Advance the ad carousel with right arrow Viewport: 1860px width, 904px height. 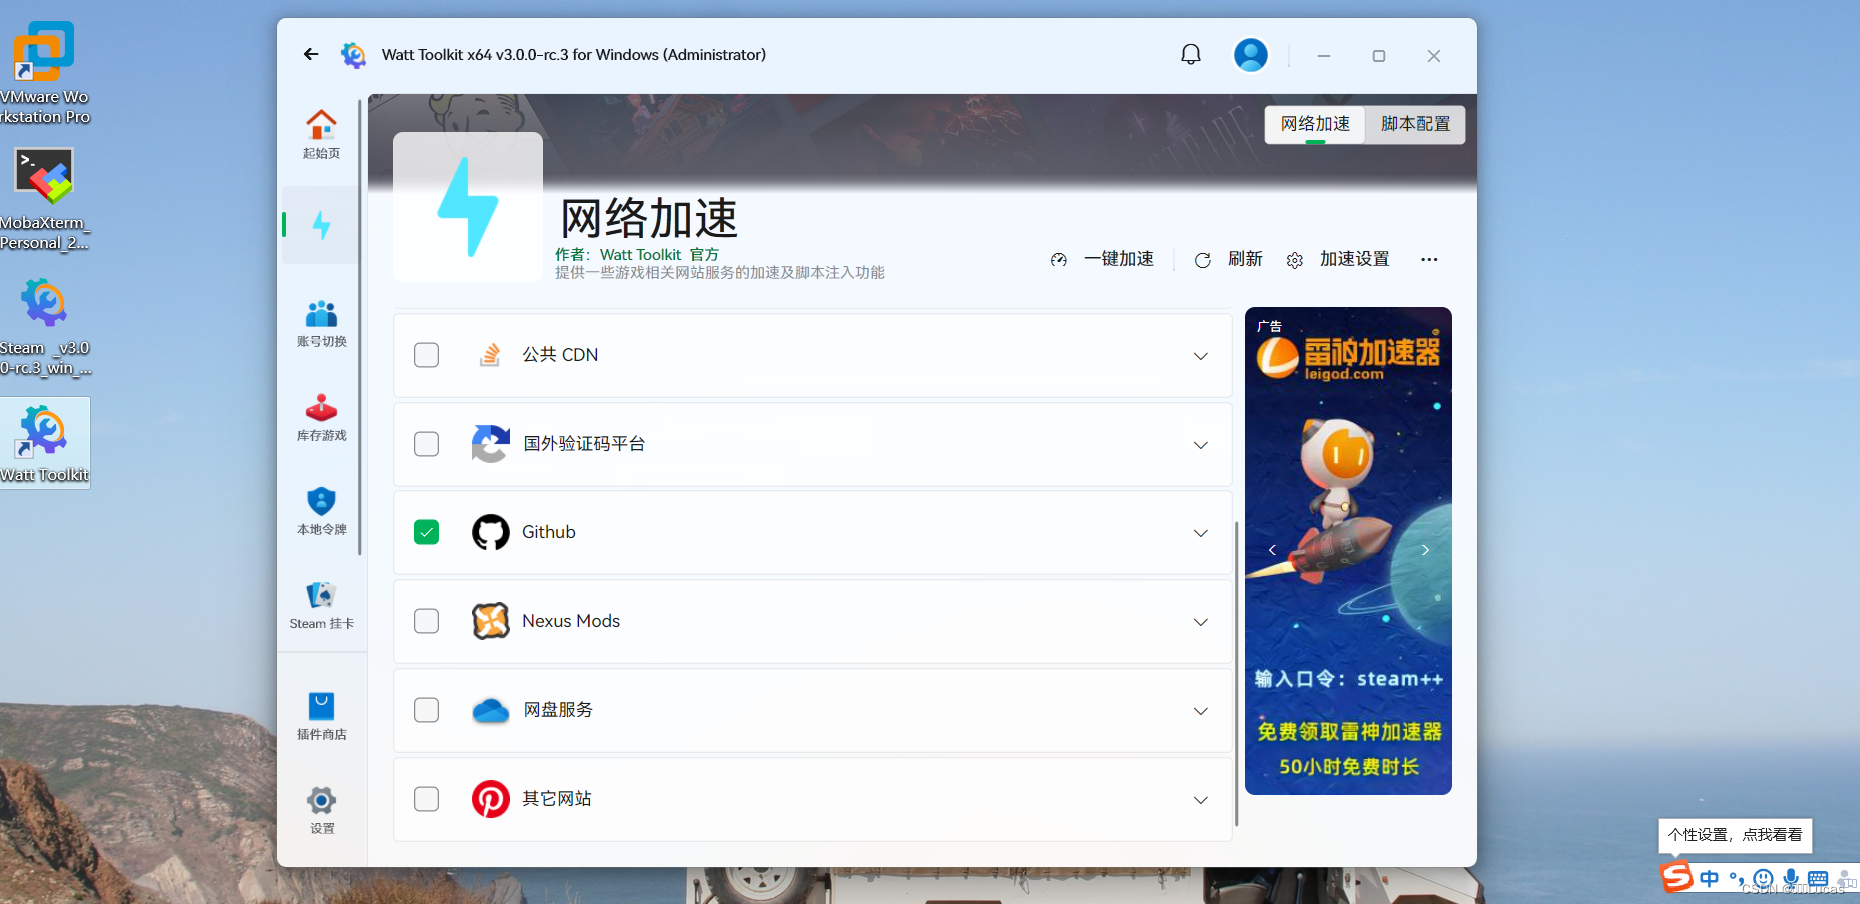(x=1424, y=550)
